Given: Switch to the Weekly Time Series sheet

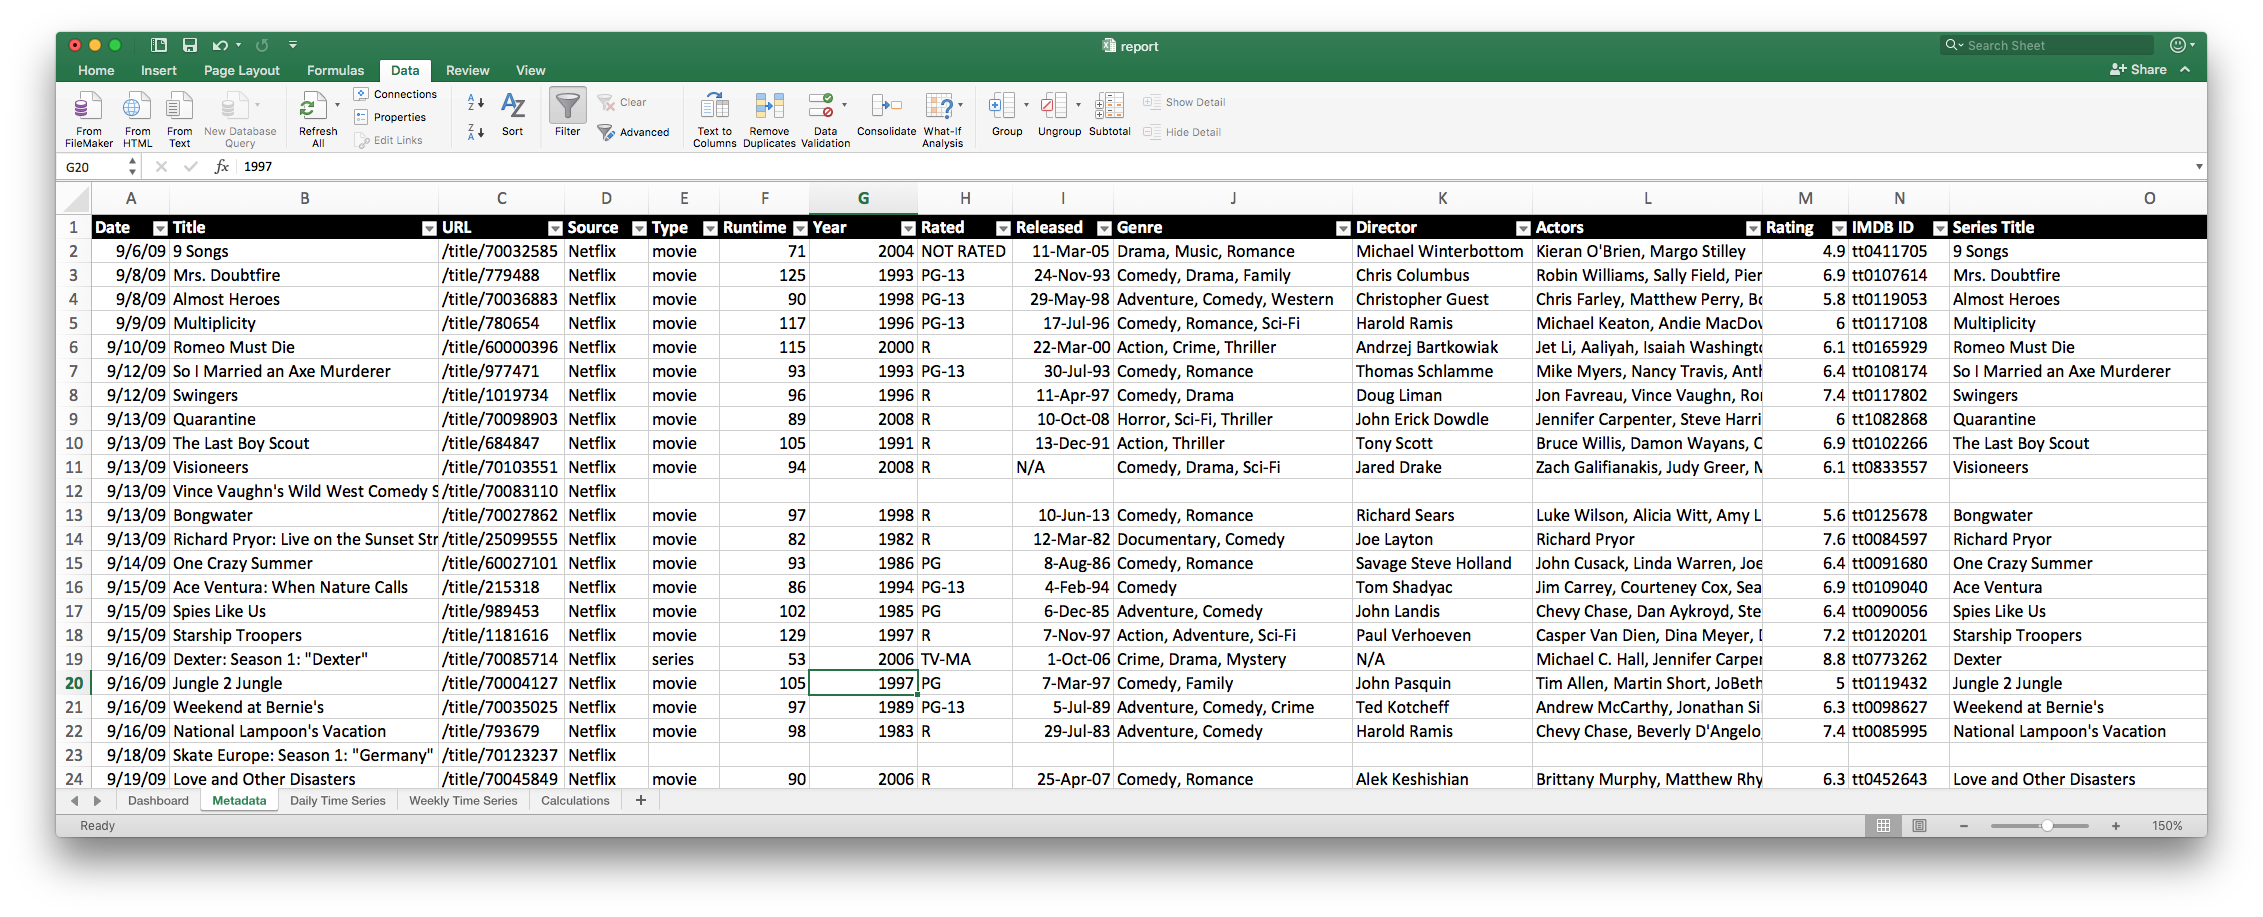Looking at the screenshot, I should (x=463, y=801).
